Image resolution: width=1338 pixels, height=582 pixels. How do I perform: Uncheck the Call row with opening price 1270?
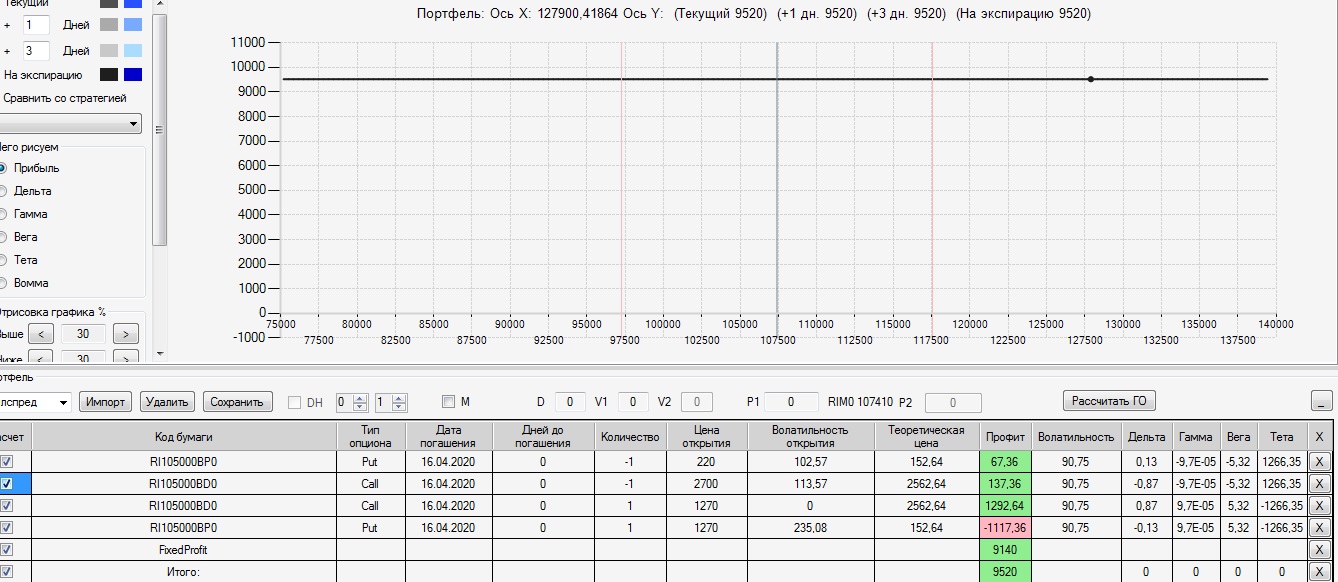pyautogui.click(x=8, y=505)
